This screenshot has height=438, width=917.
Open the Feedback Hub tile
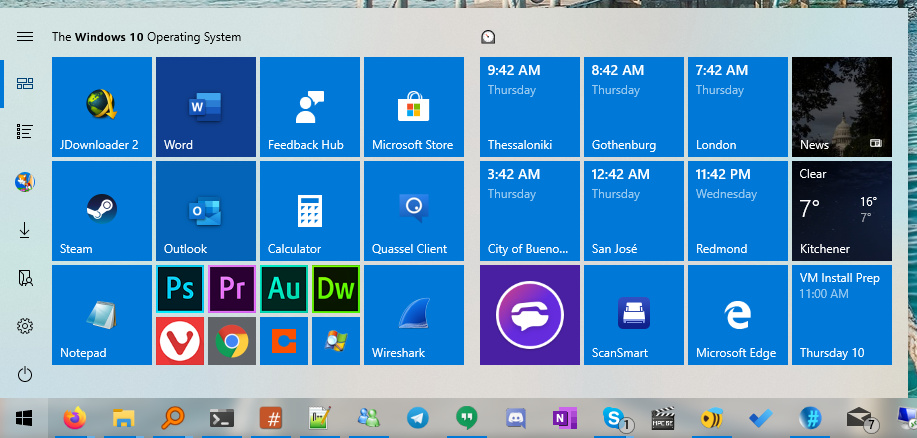pos(310,106)
